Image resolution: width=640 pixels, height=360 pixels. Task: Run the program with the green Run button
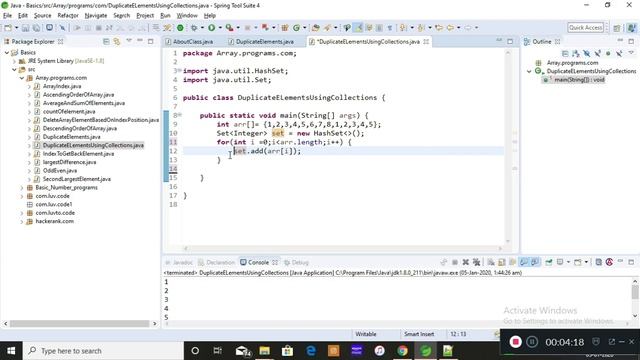tap(211, 28)
